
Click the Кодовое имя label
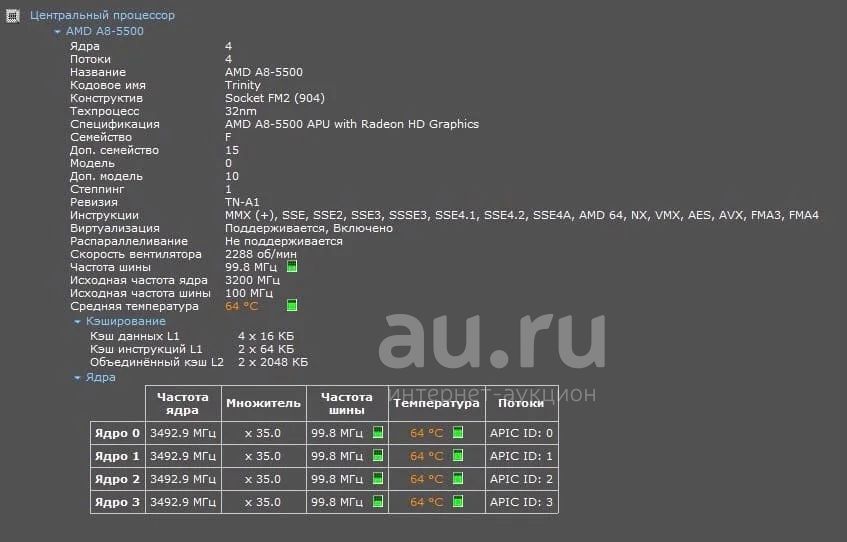pyautogui.click(x=107, y=85)
